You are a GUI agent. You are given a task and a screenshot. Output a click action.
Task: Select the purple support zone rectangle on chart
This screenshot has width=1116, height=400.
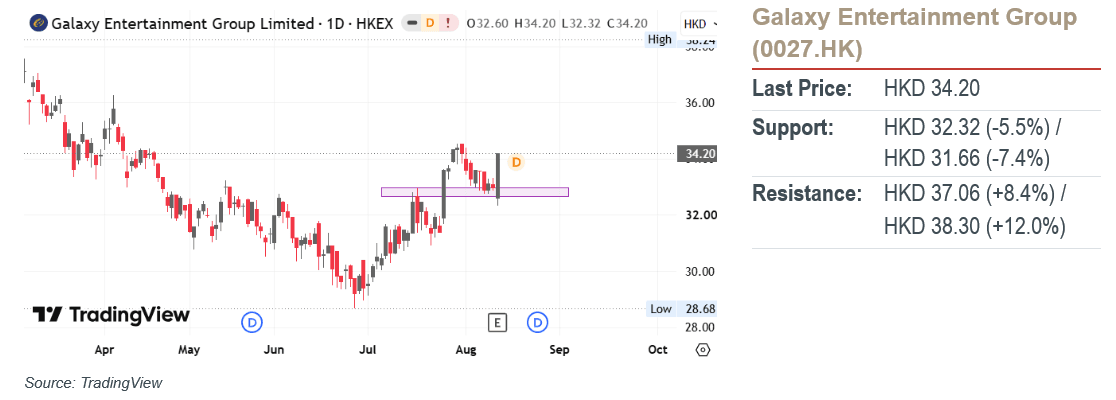(x=475, y=192)
